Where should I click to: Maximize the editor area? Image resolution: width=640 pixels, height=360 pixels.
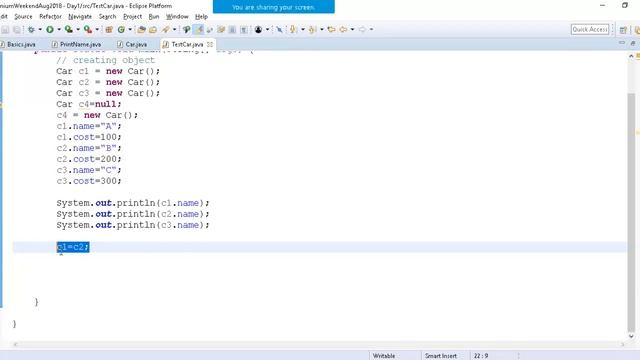[x=633, y=43]
